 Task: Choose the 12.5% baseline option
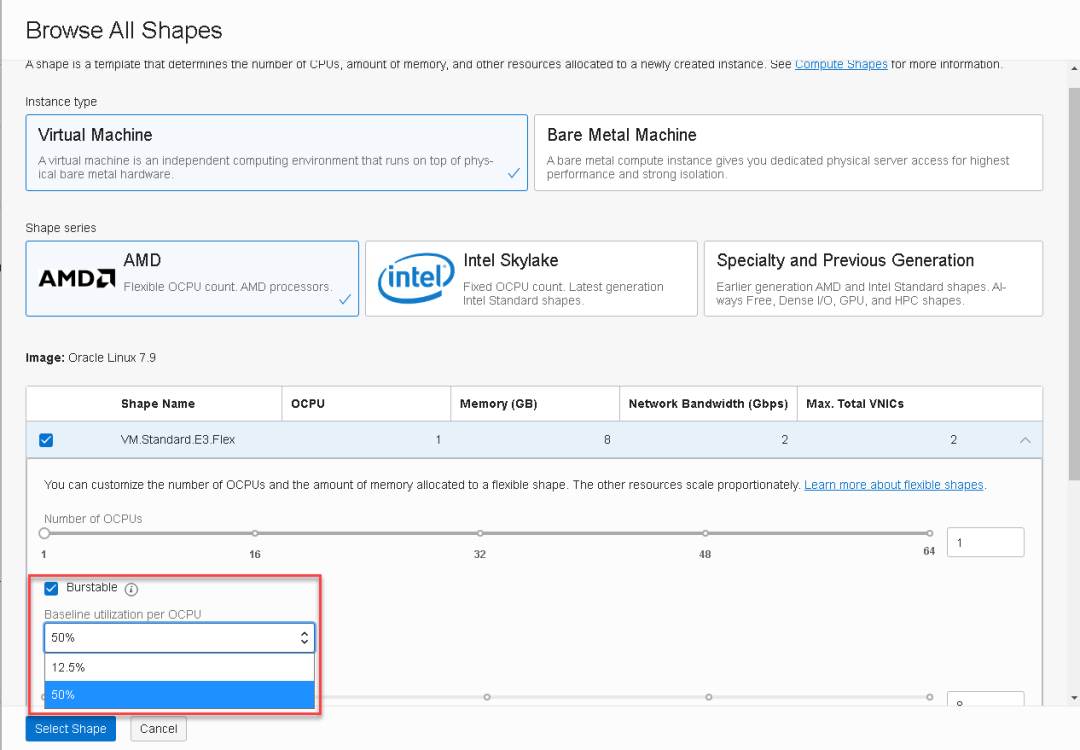click(x=180, y=667)
